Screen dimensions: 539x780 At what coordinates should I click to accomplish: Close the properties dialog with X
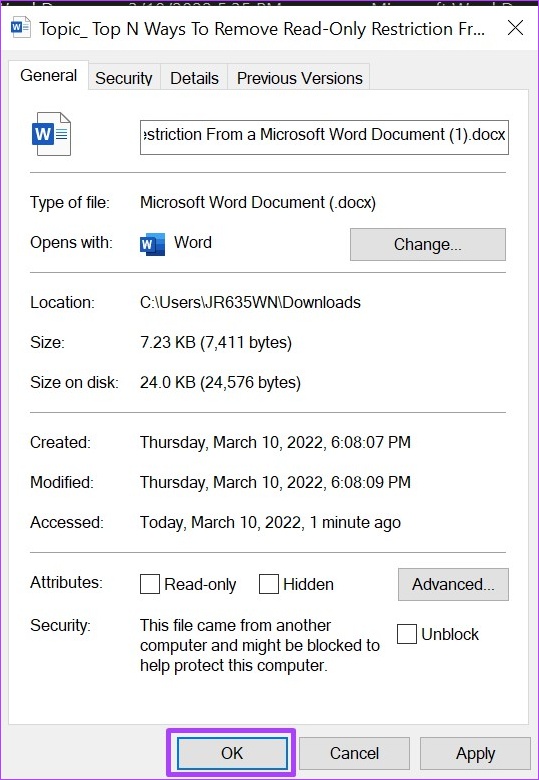pos(515,28)
